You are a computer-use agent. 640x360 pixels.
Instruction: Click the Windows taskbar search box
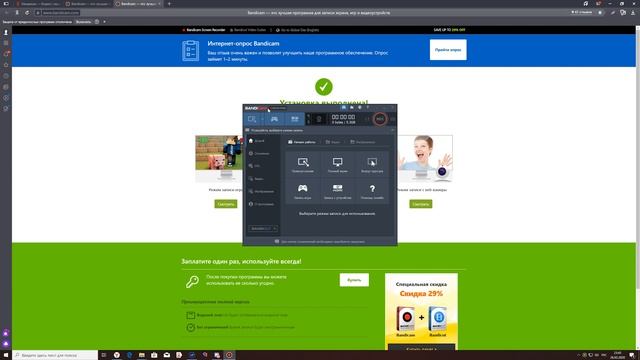[x=55, y=355]
